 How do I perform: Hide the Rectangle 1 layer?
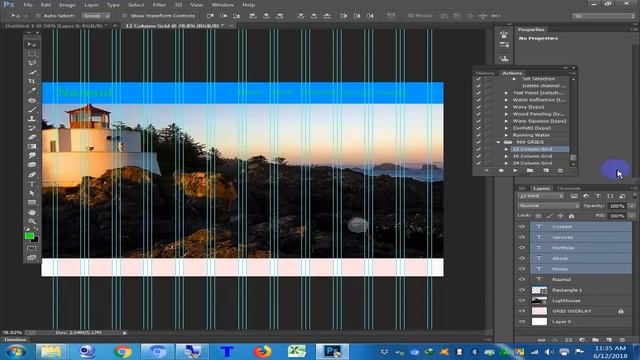(522, 290)
